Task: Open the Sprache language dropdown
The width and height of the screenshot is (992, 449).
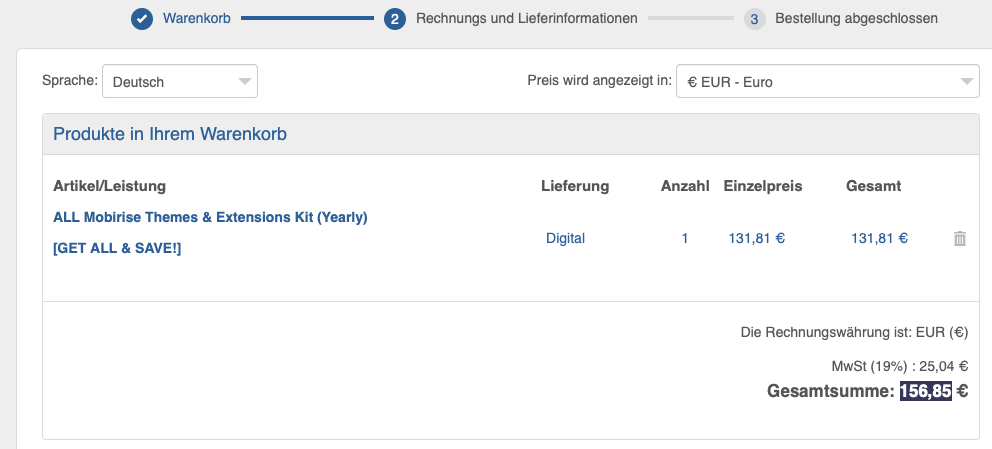Action: [180, 82]
